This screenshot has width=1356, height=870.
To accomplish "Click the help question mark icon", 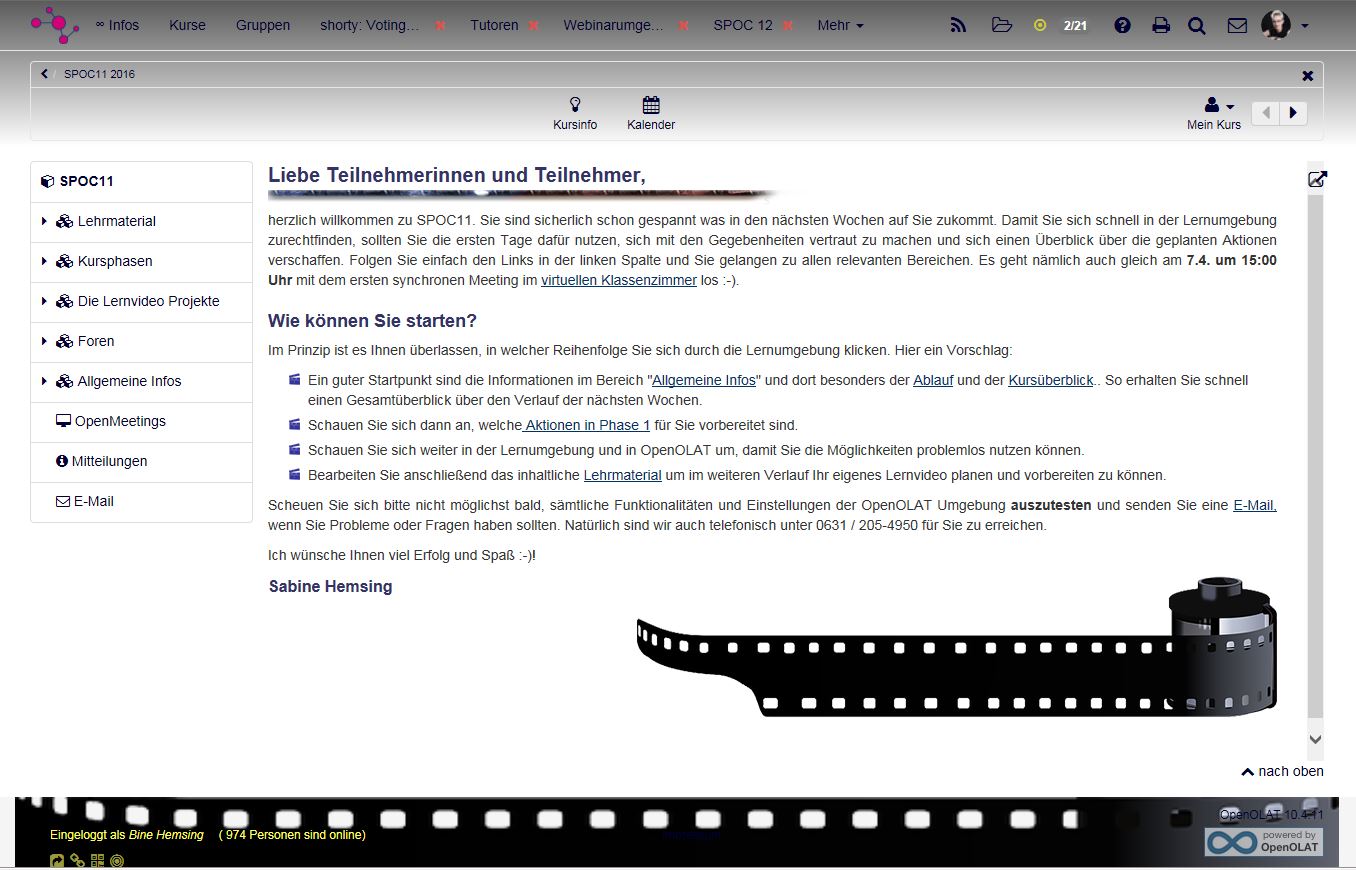I will 1122,25.
